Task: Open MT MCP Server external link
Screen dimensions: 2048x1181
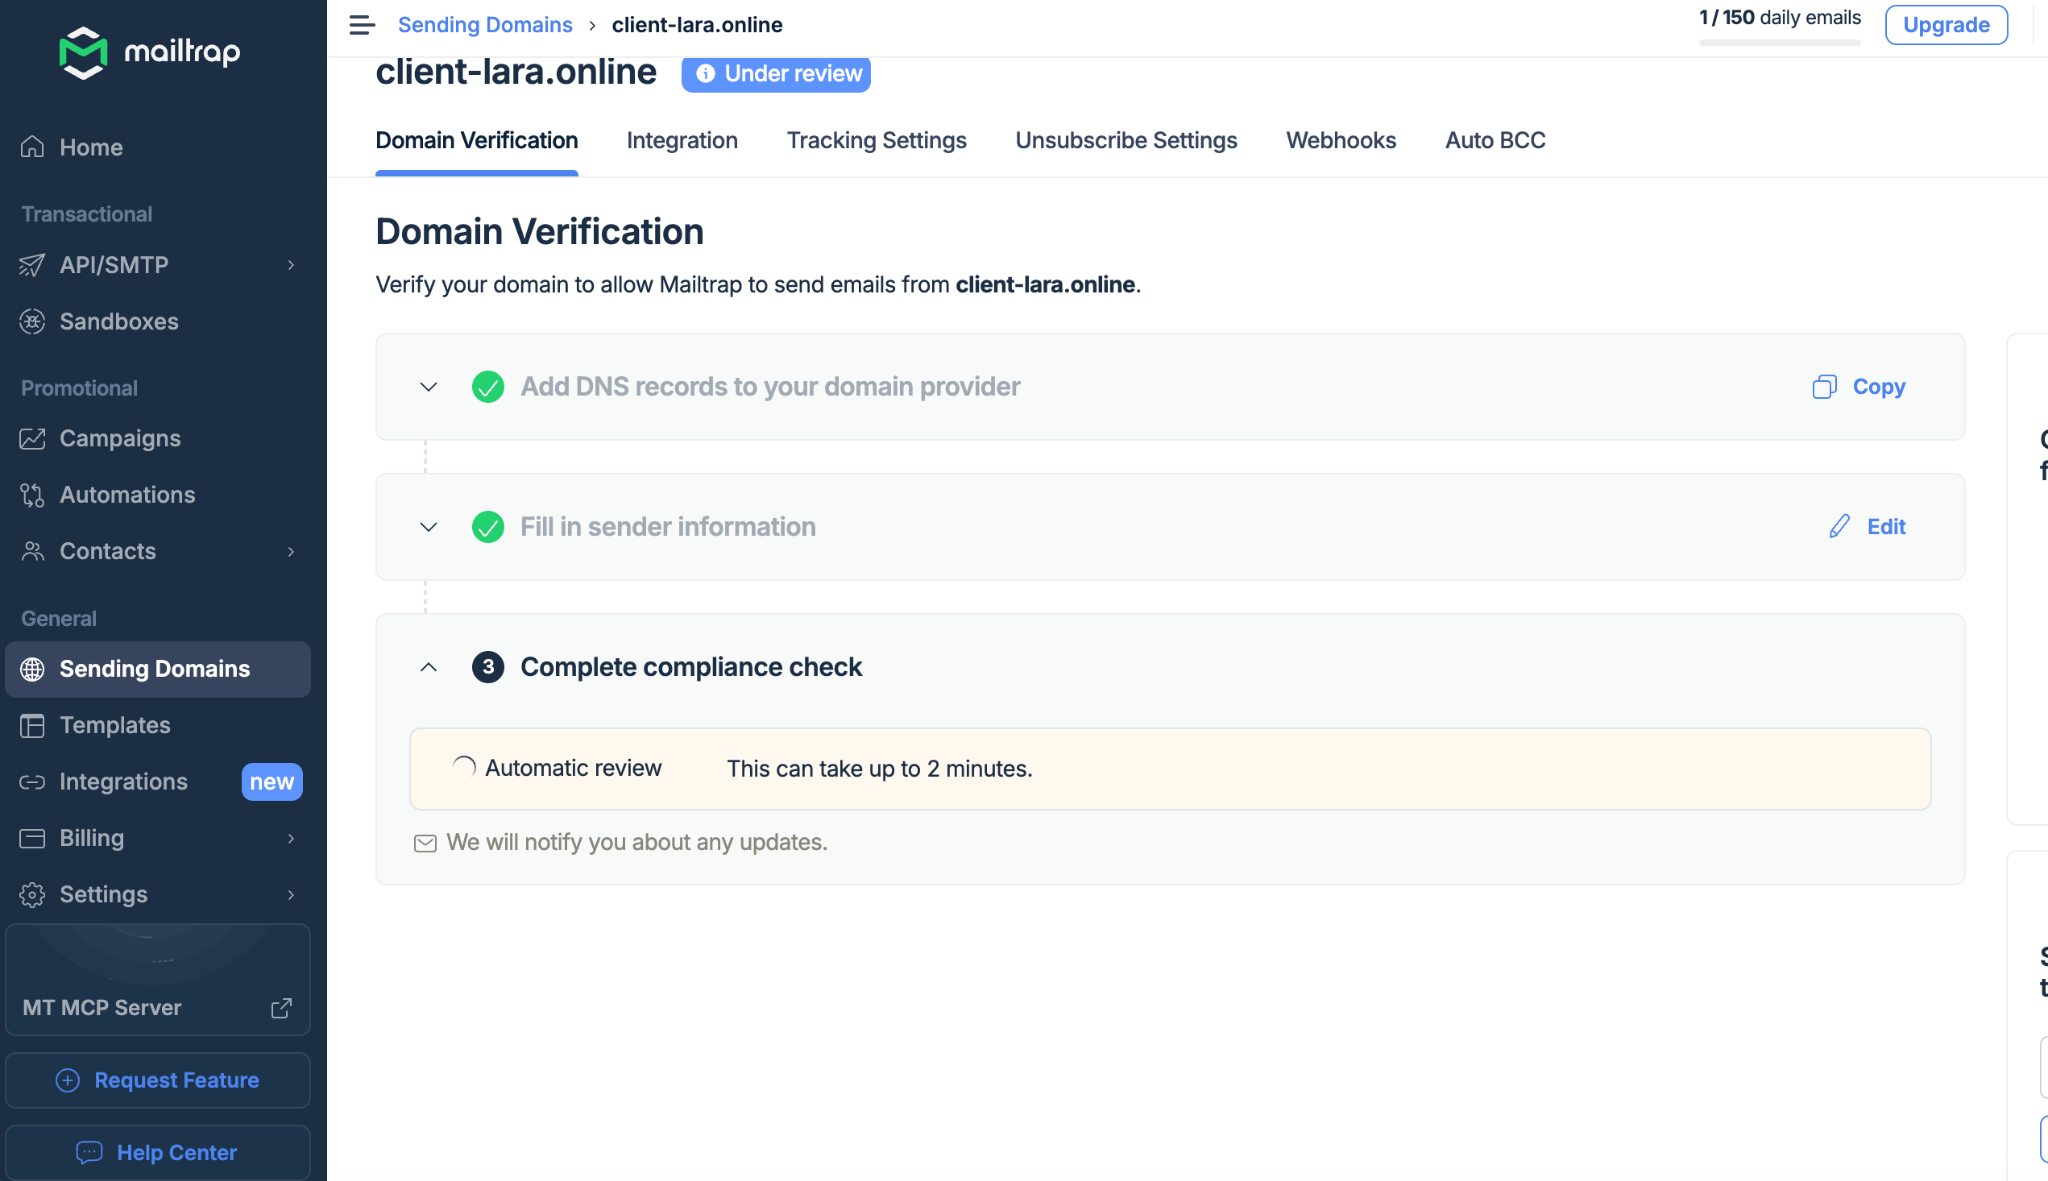Action: (x=281, y=1008)
